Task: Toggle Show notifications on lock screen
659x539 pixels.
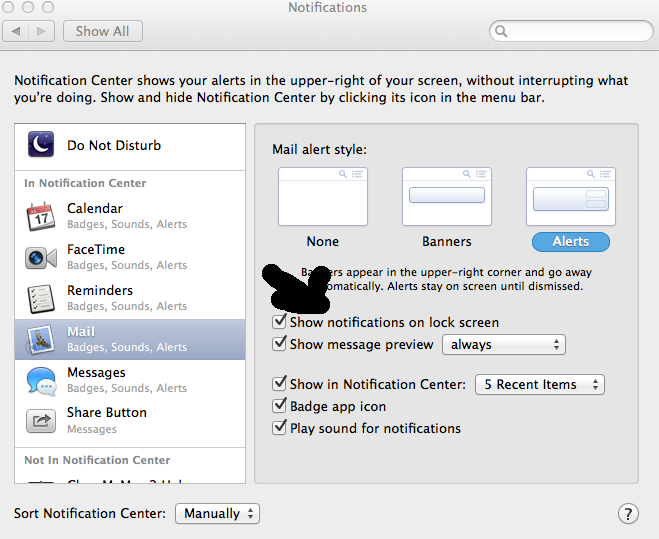Action: point(279,322)
